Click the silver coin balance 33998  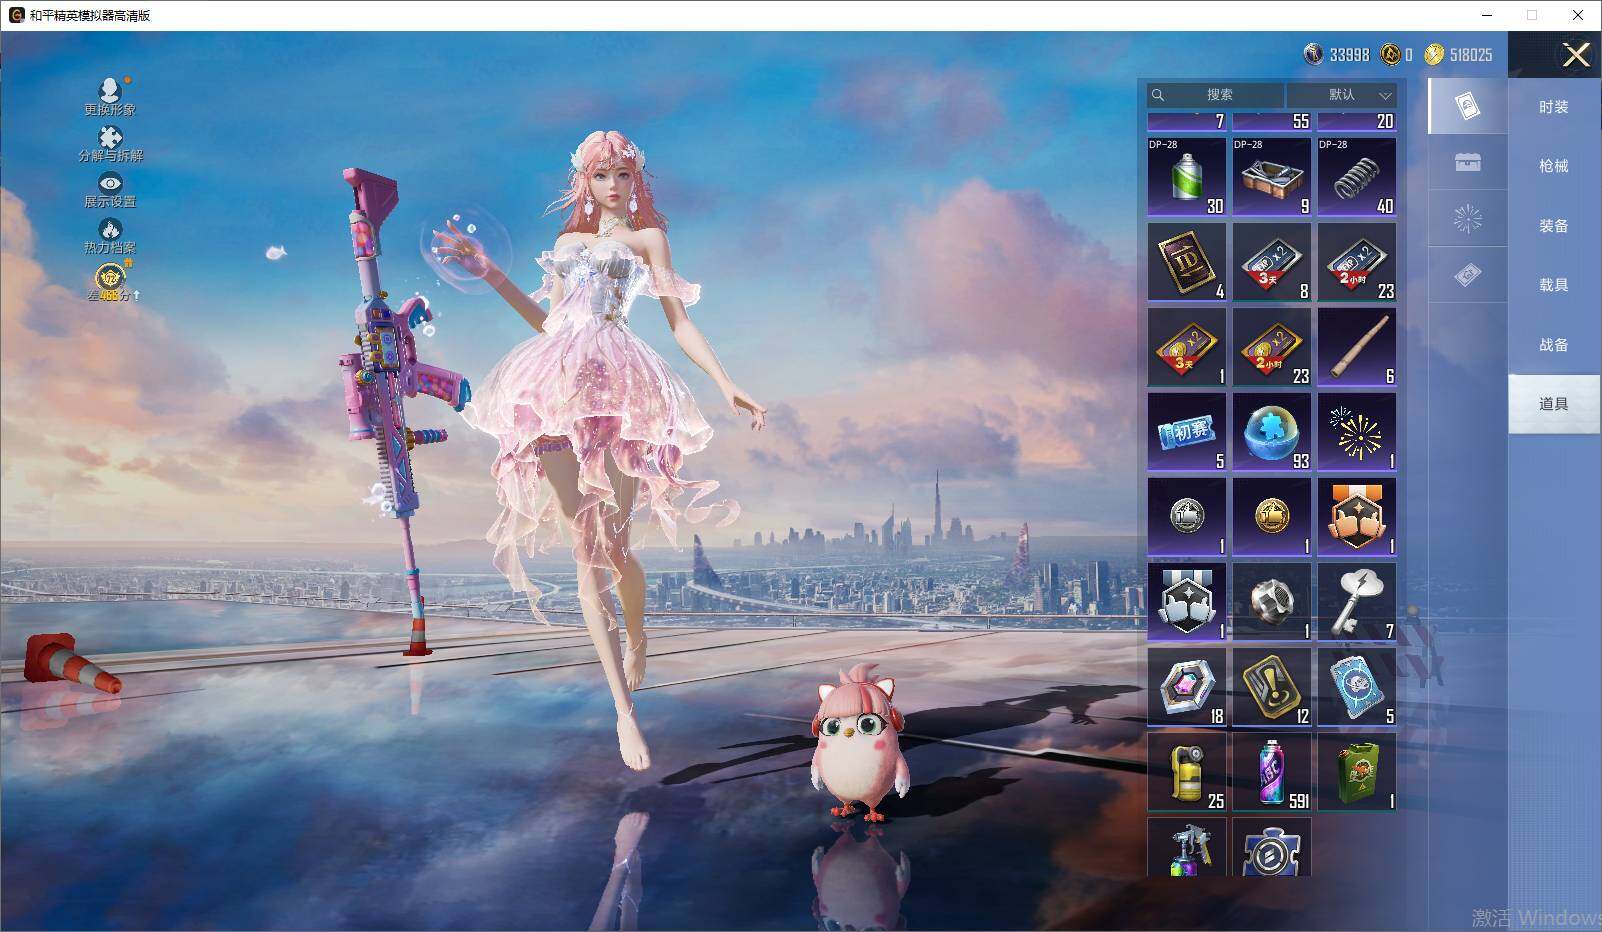point(1337,55)
